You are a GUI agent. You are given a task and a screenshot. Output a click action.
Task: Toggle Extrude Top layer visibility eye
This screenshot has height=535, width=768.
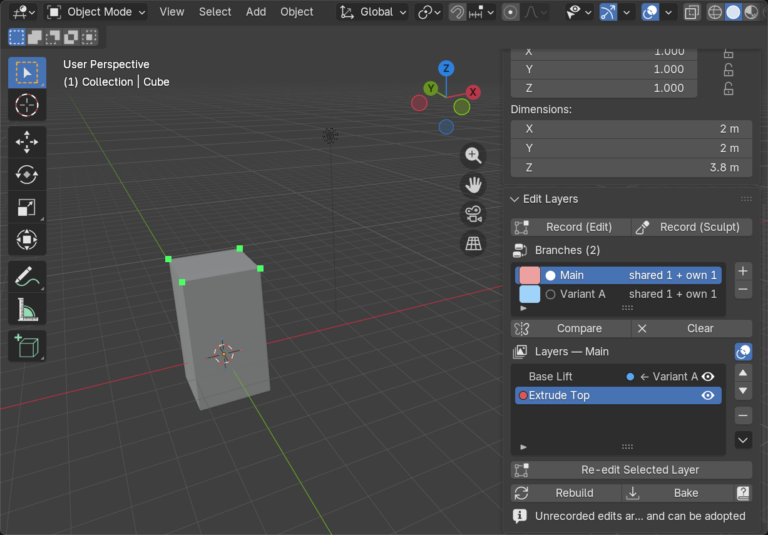[x=708, y=395]
